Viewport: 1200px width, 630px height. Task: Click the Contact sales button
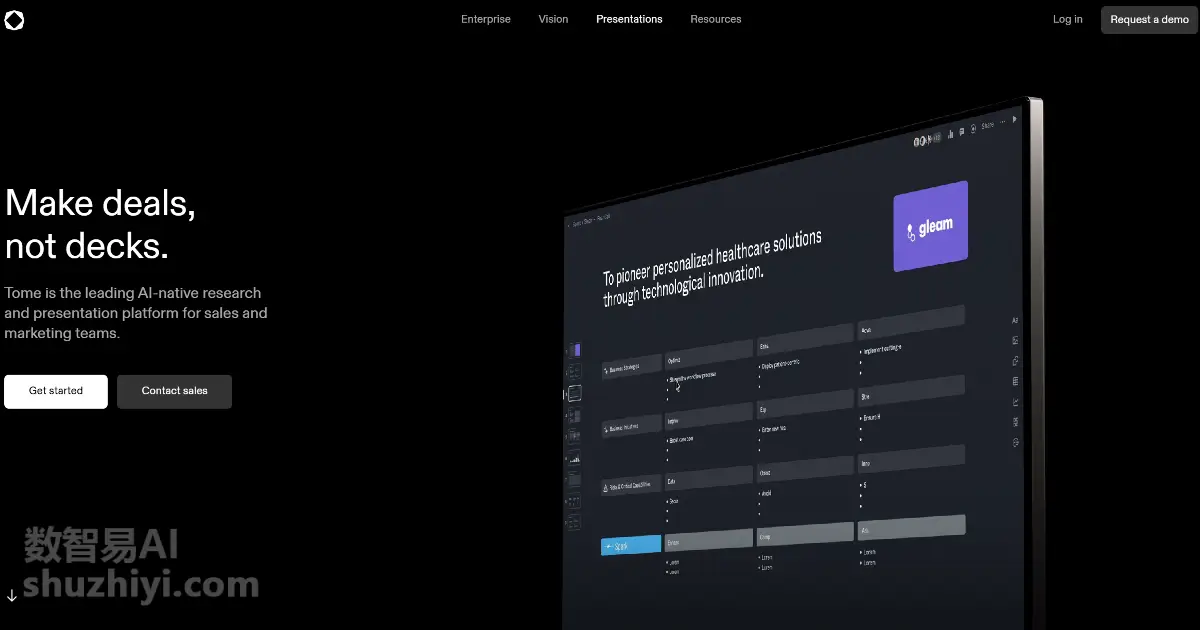pyautogui.click(x=175, y=391)
